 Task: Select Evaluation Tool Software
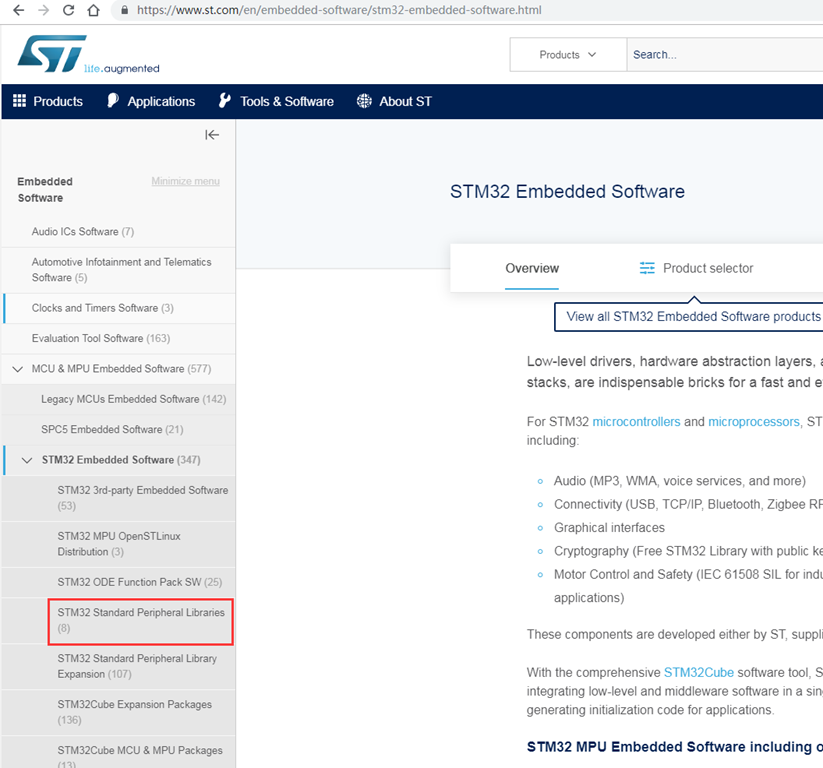coord(119,339)
